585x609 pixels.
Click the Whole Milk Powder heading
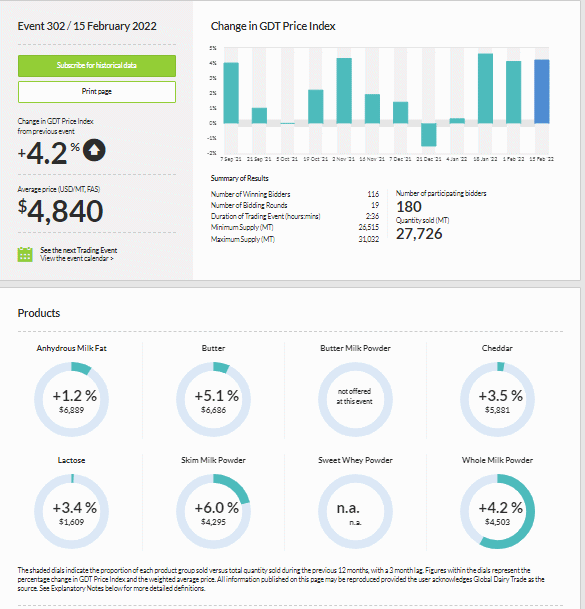click(x=497, y=460)
